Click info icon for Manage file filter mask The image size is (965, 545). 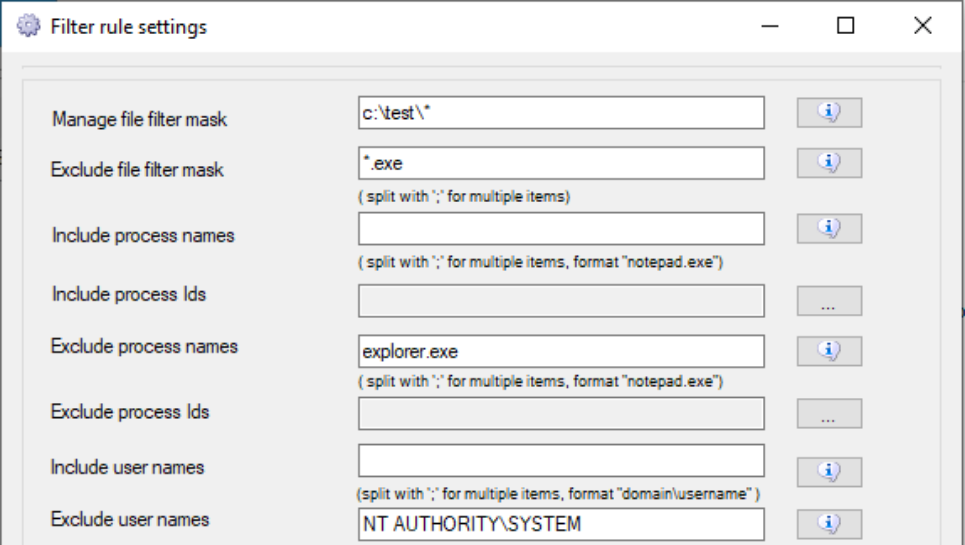[x=829, y=113]
